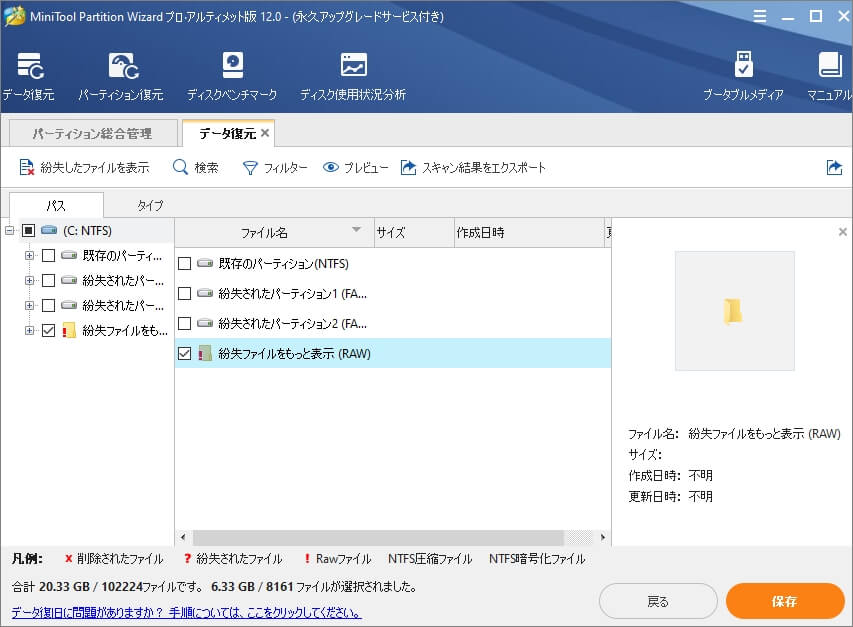Click the 戻る button
This screenshot has height=627, width=853.
tap(658, 601)
